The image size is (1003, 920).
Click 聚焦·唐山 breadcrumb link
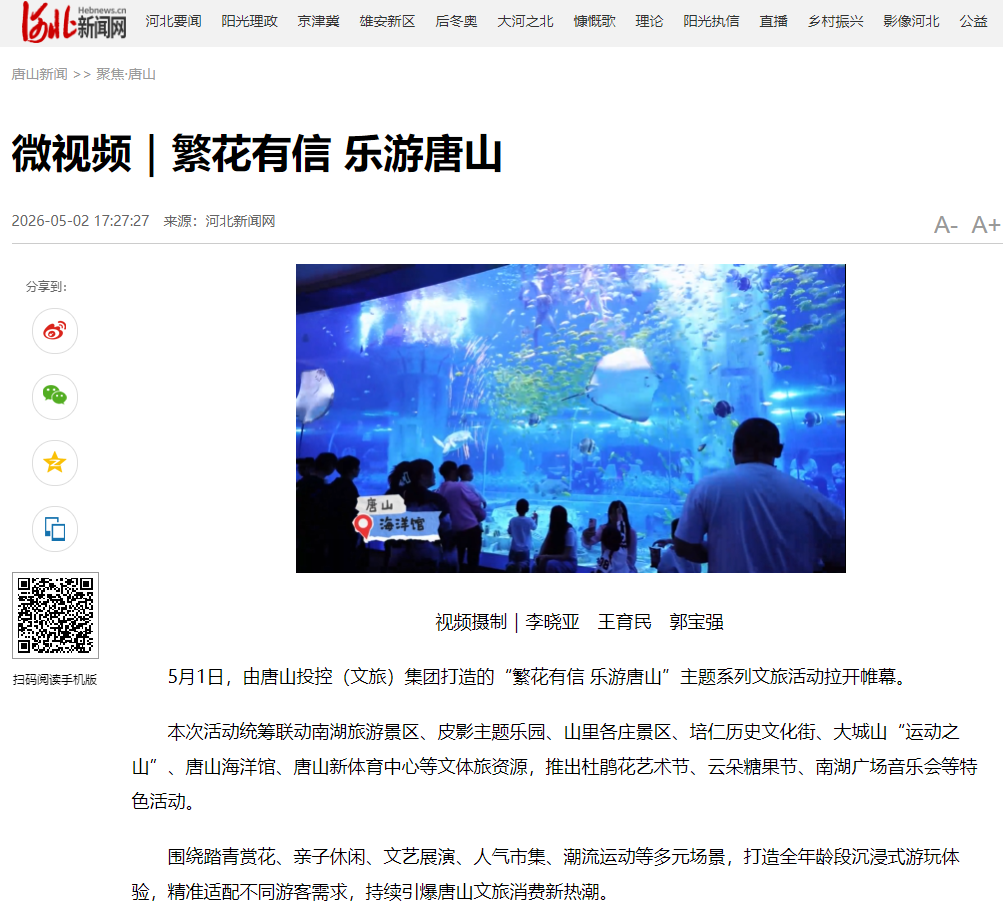click(126, 74)
